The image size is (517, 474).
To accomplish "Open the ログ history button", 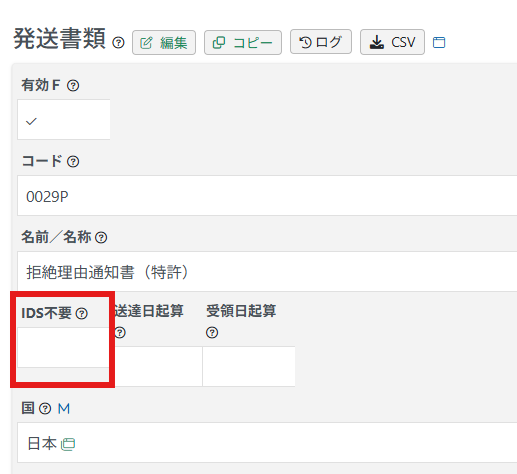I will point(321,42).
